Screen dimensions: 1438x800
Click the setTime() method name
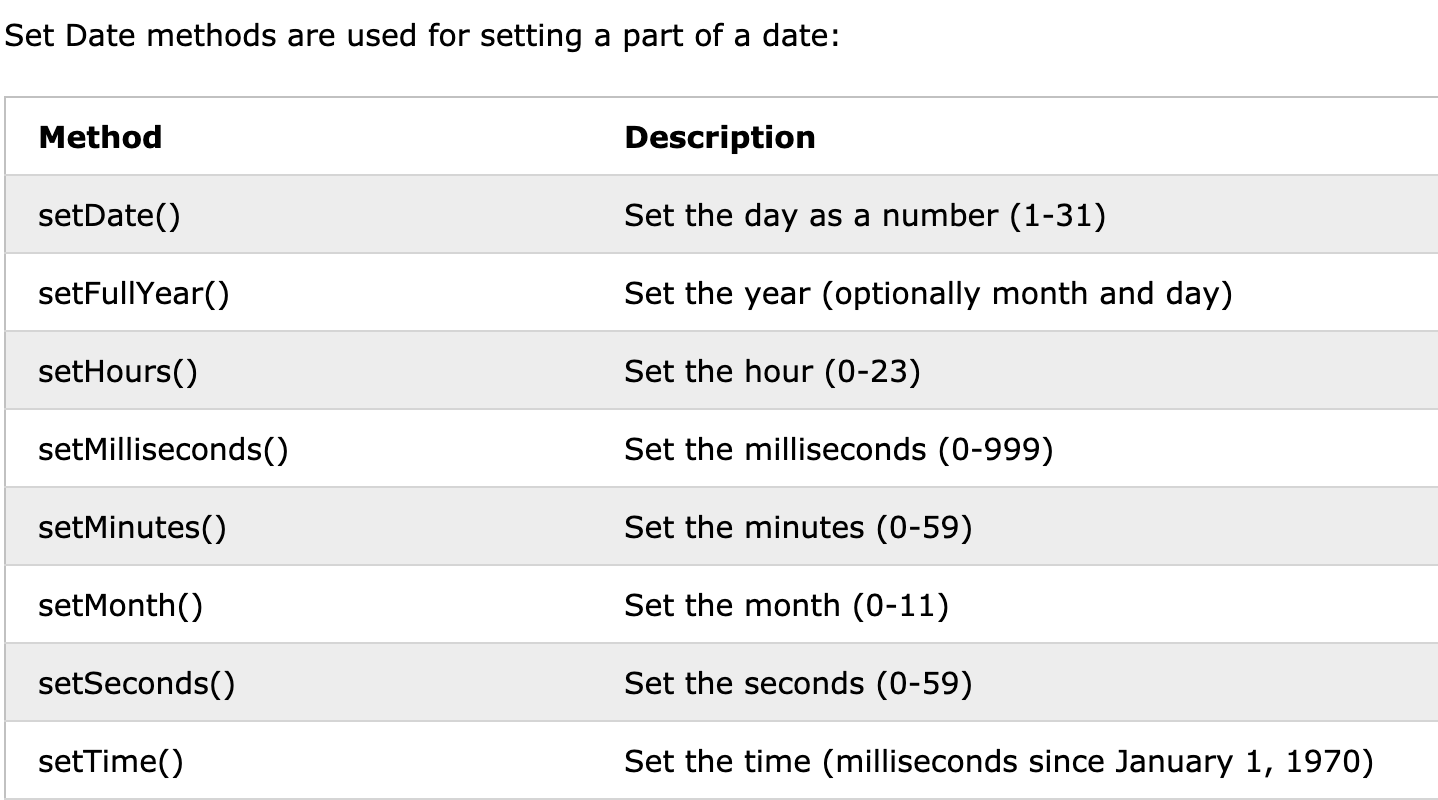111,761
